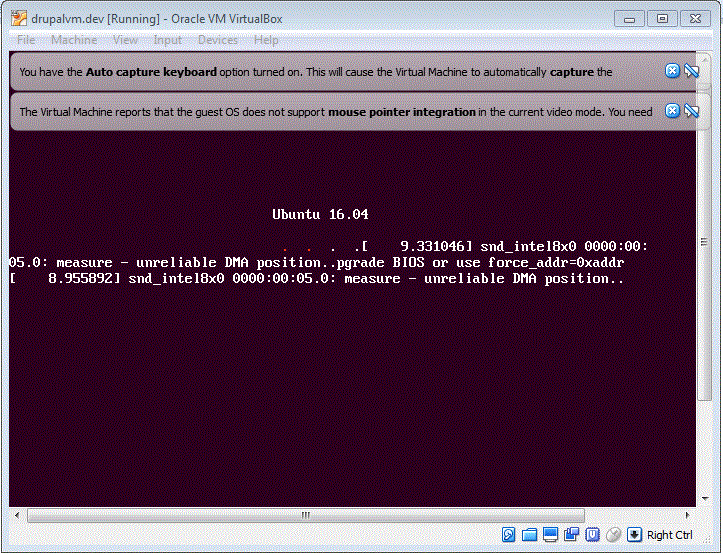Maximize the drupalvm.dev VirtualBox window
This screenshot has width=723, height=554.
(x=662, y=19)
